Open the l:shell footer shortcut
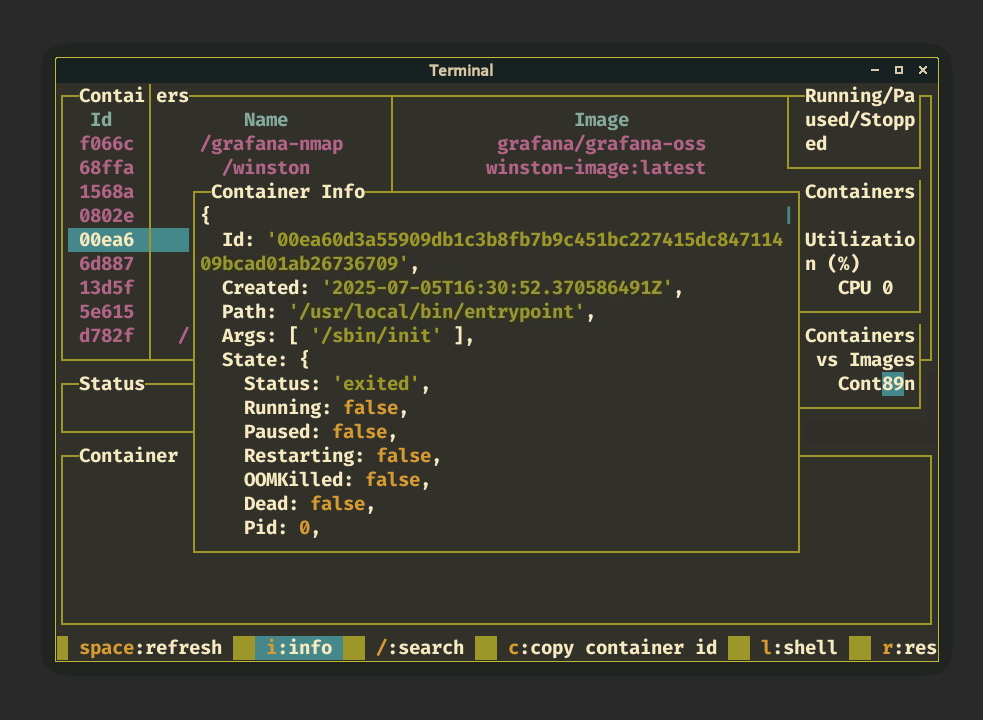This screenshot has height=720, width=983. (799, 647)
